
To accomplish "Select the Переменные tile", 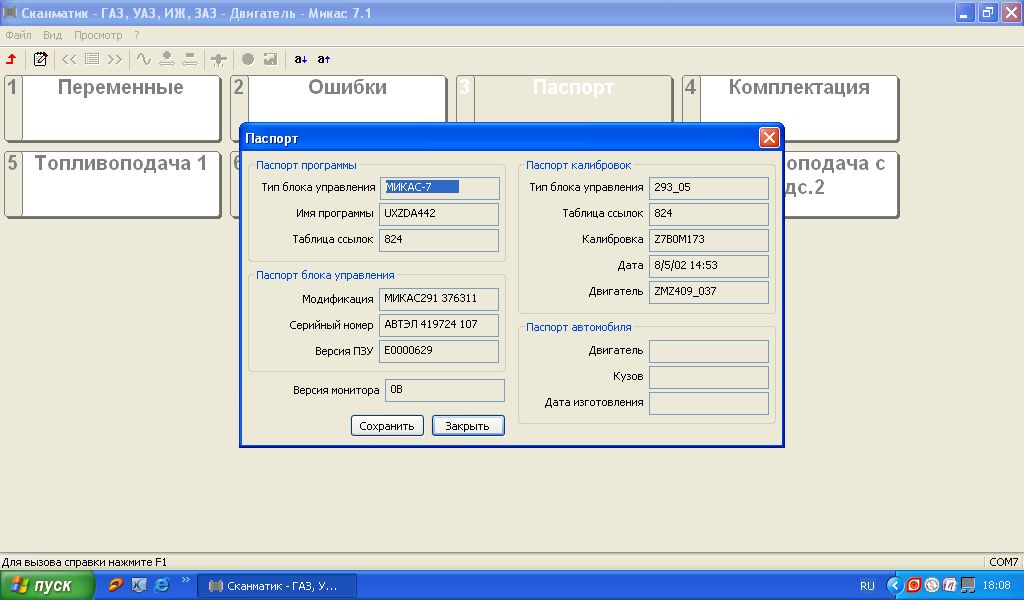I will pyautogui.click(x=120, y=108).
